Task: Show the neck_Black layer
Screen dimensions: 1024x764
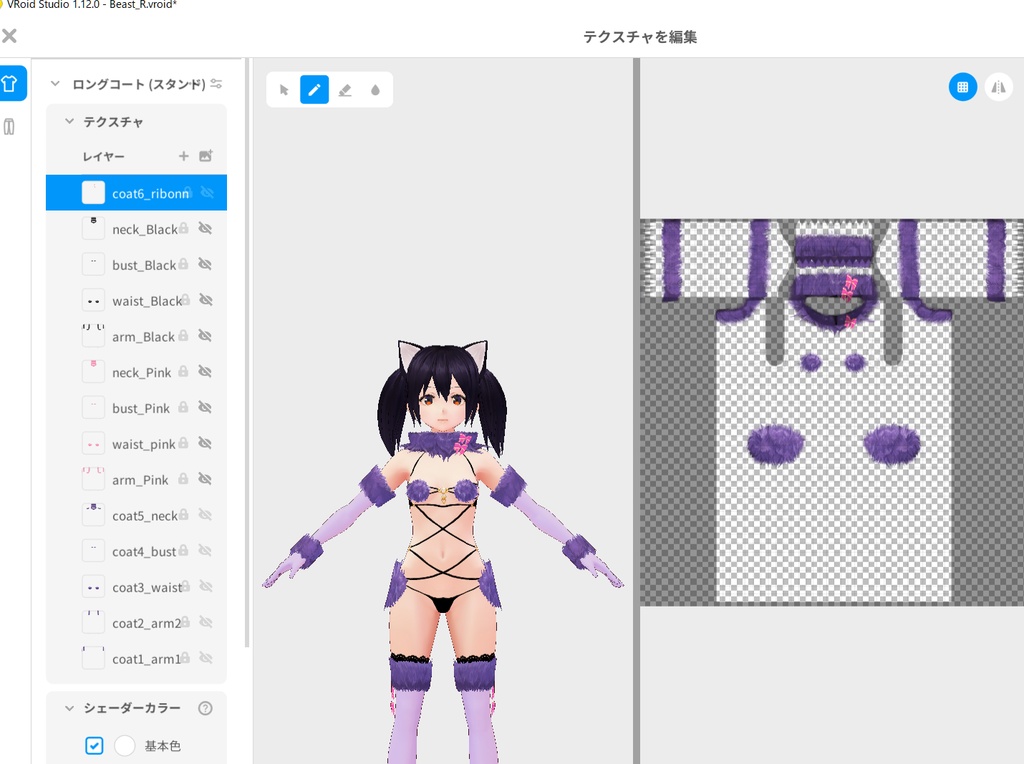Action: pyautogui.click(x=206, y=229)
